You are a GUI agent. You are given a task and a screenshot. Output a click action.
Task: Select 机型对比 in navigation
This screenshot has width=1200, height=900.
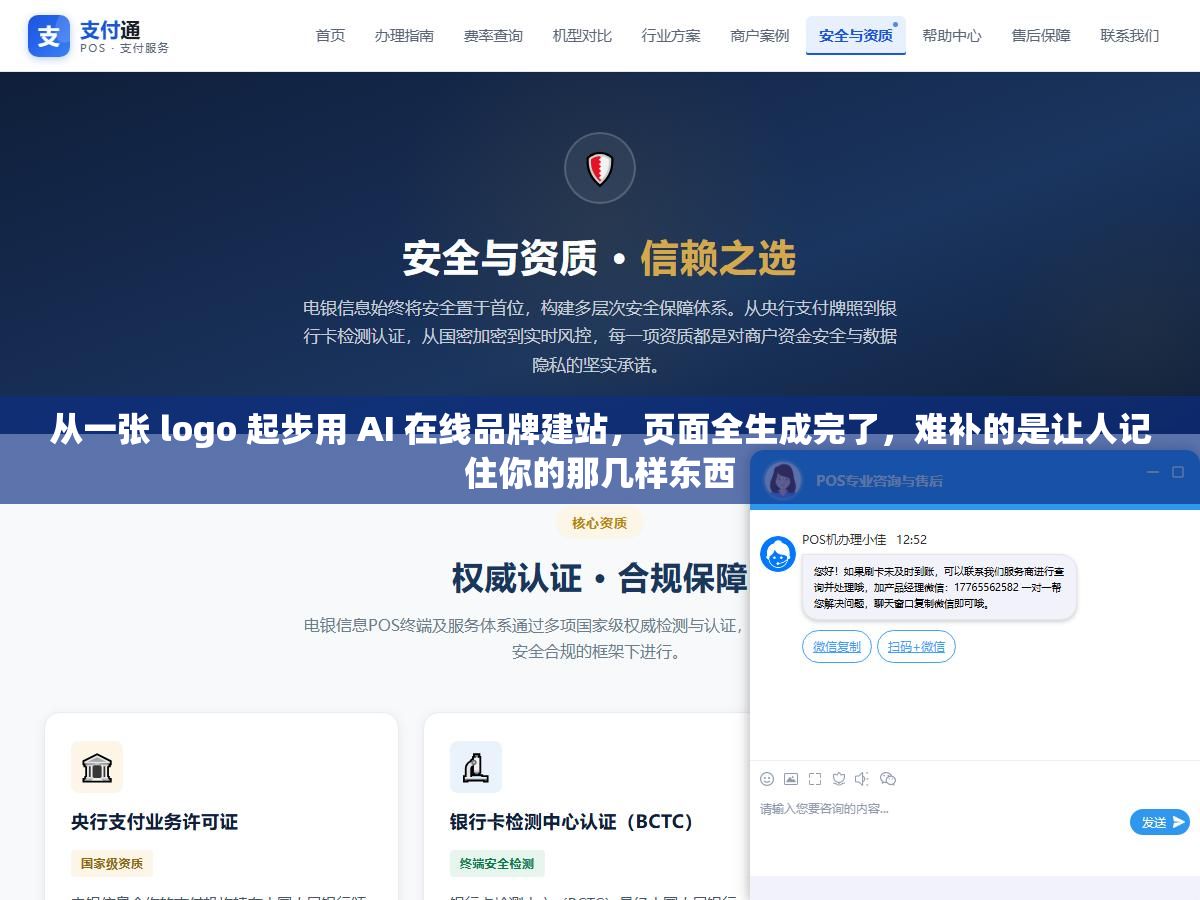(x=582, y=35)
